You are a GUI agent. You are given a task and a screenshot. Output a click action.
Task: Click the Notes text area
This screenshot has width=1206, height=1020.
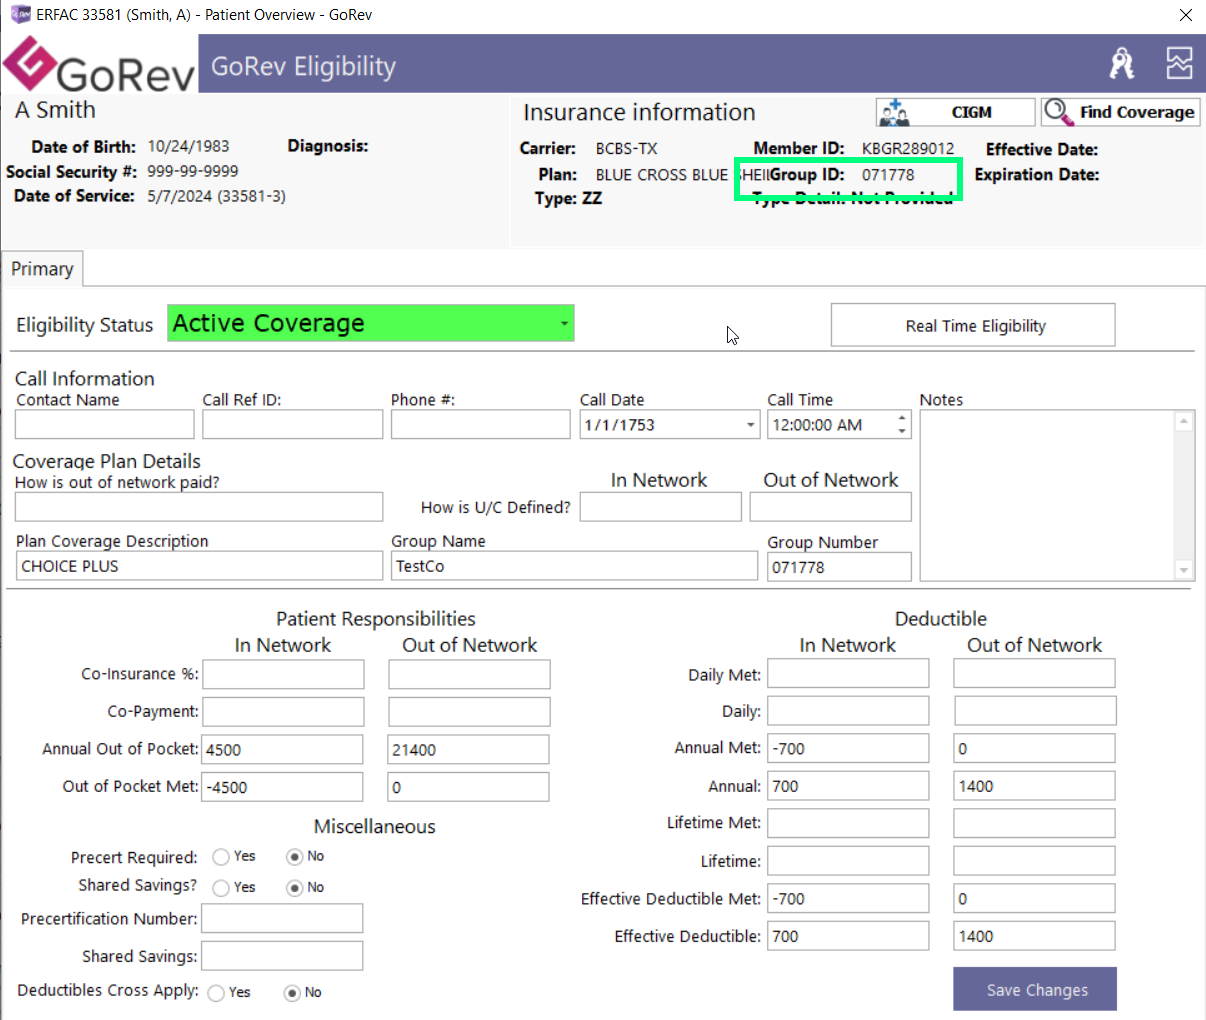[x=1048, y=495]
